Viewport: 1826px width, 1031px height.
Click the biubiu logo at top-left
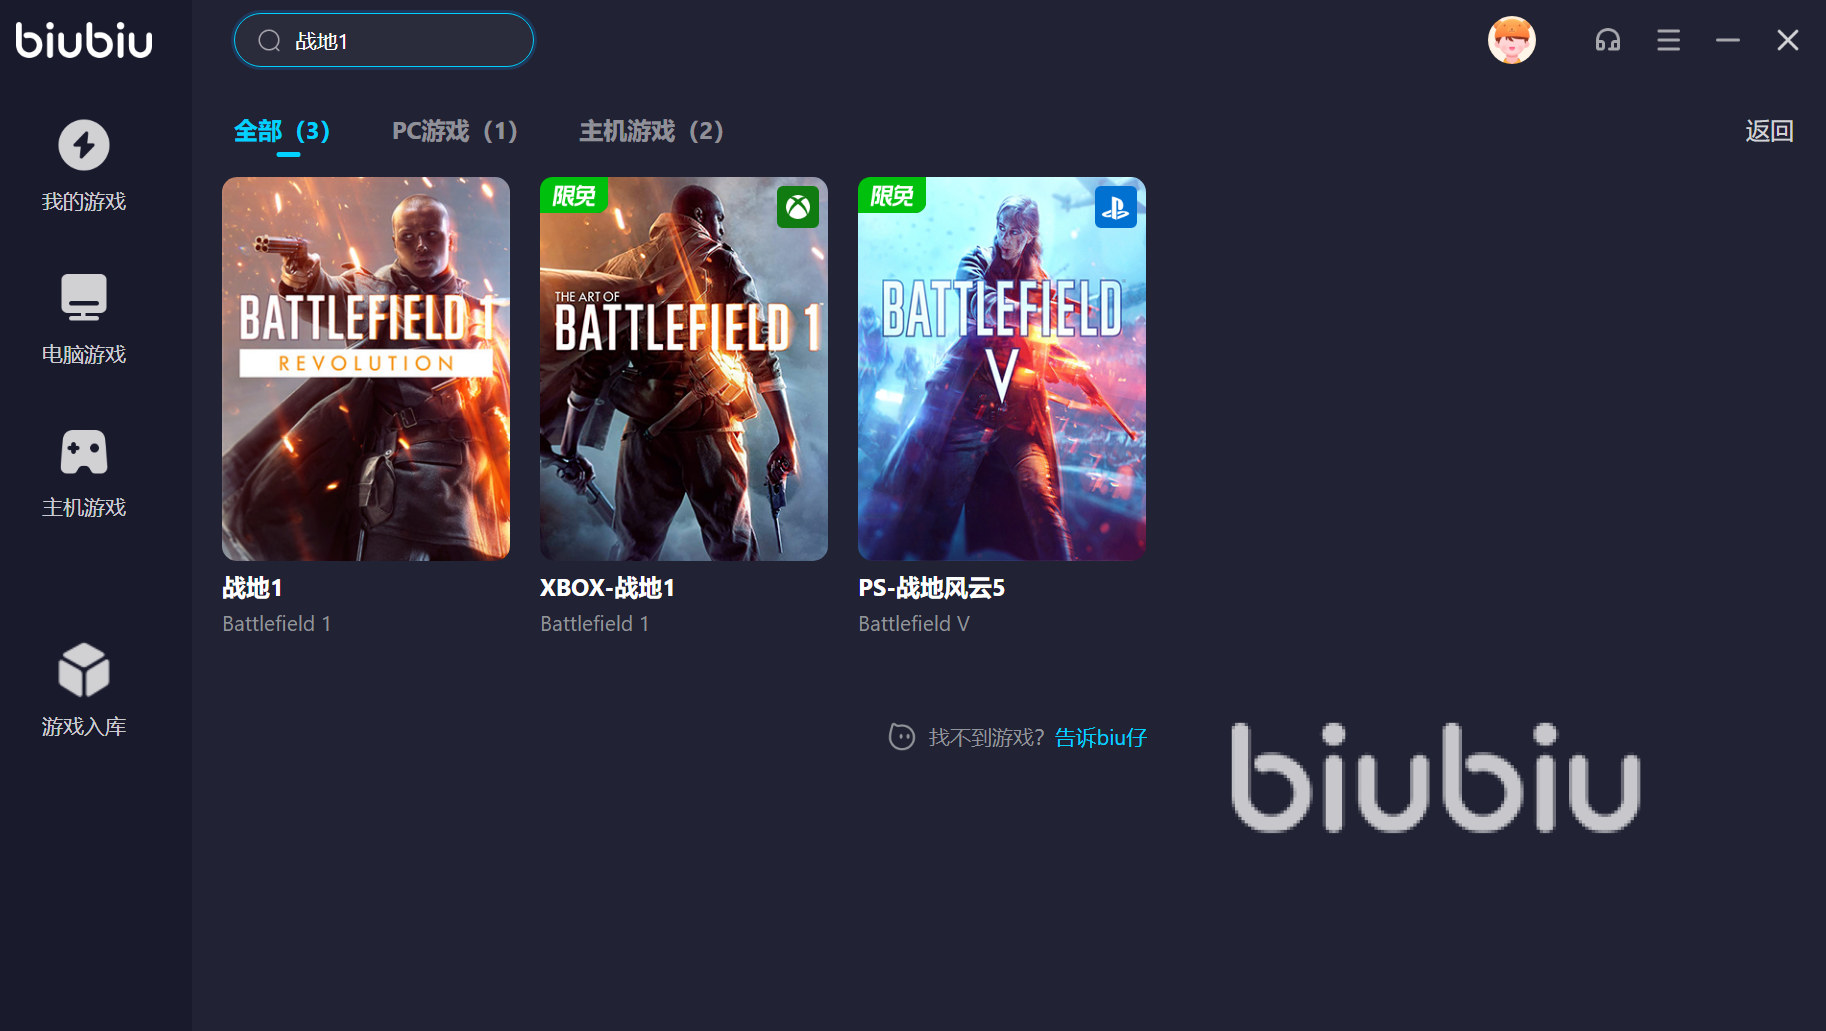click(x=84, y=40)
